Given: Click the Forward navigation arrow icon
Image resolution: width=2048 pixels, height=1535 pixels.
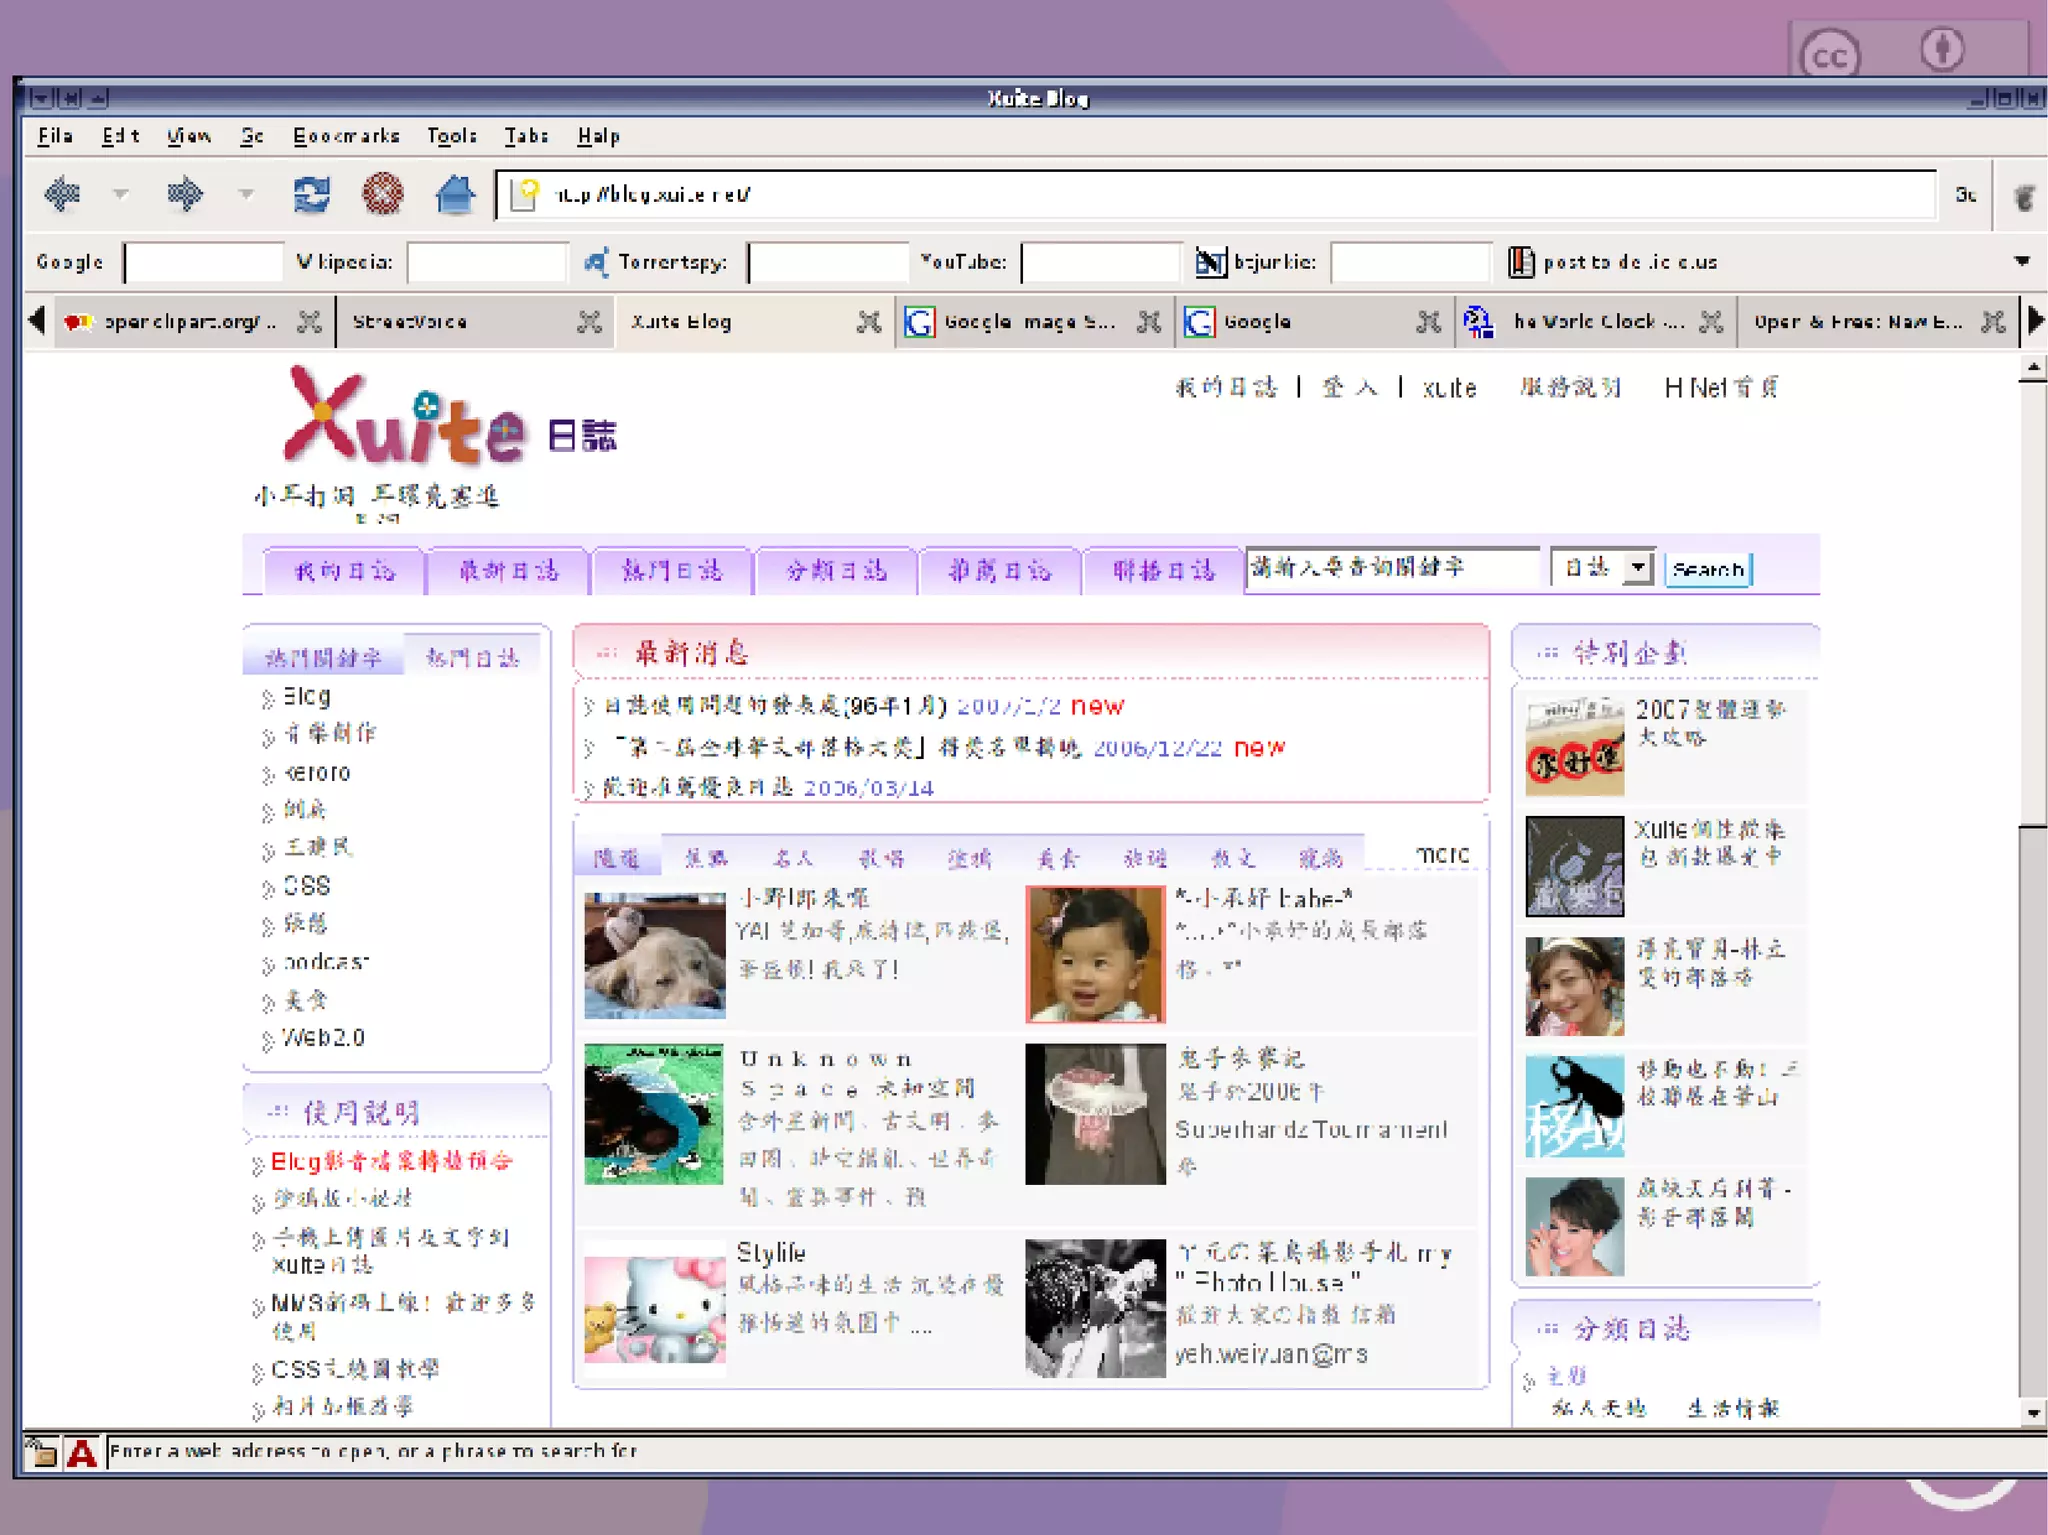Looking at the screenshot, I should 184,193.
